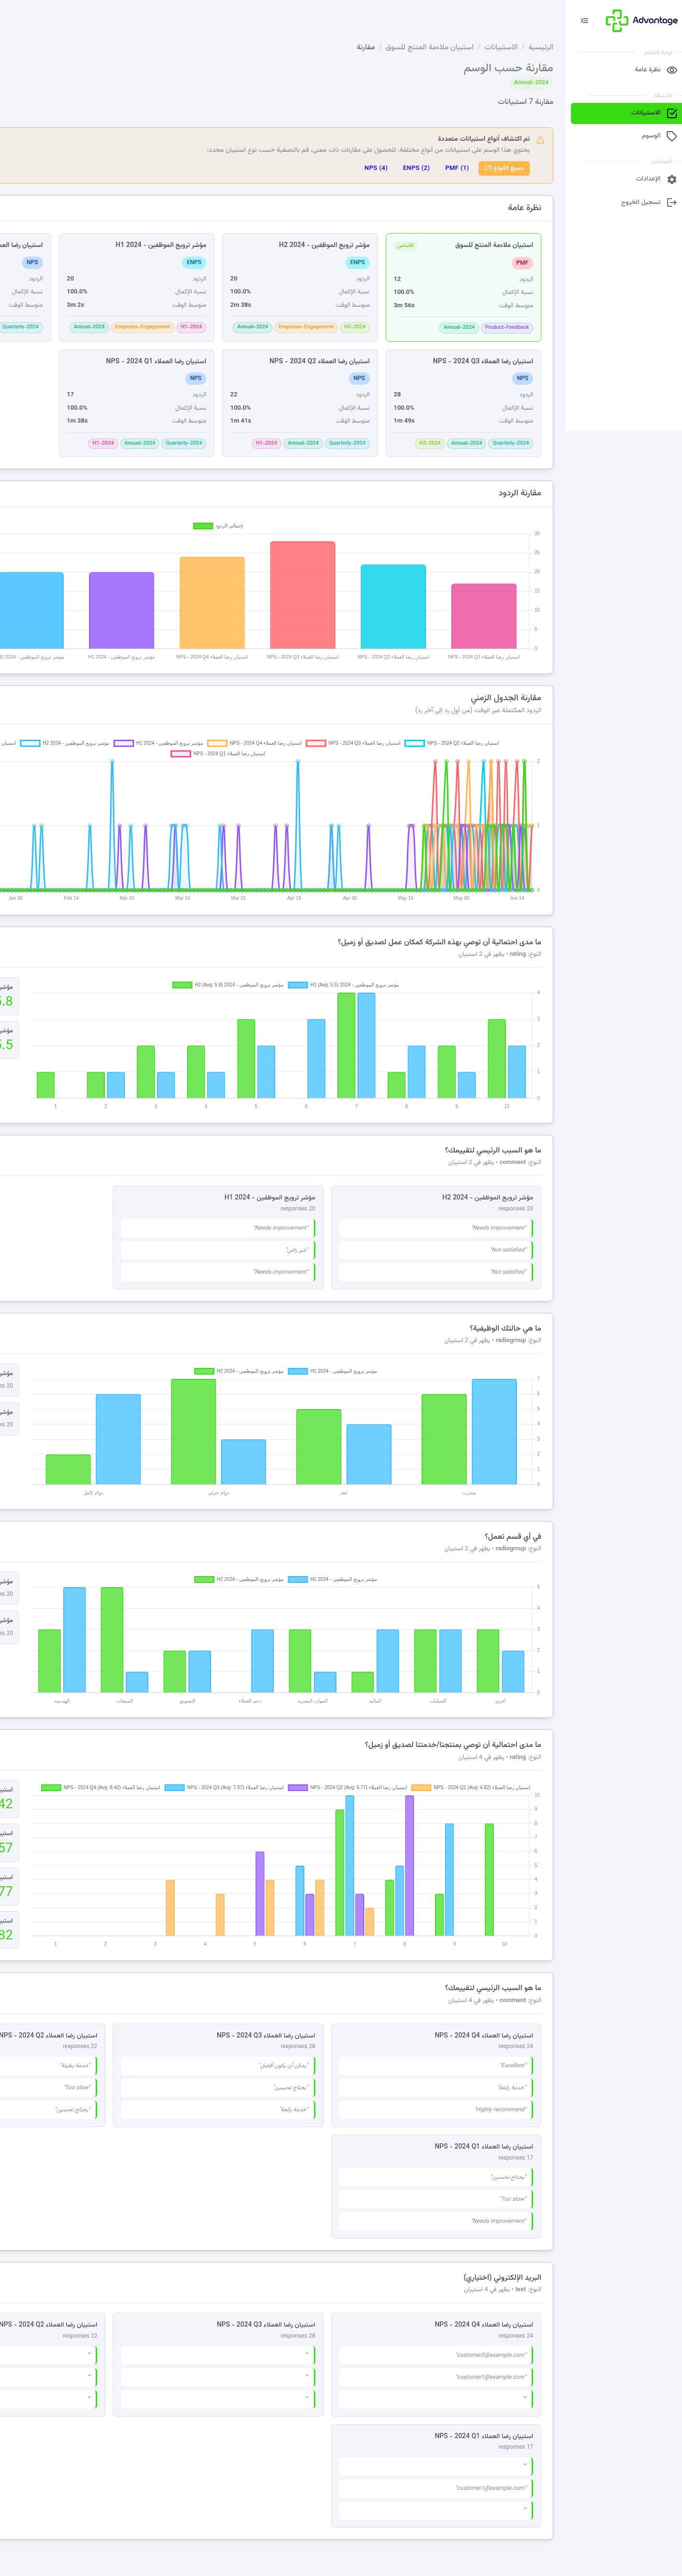The width and height of the screenshot is (682, 2576).
Task: Click the '1m 49s' average time value
Action: click(x=404, y=421)
